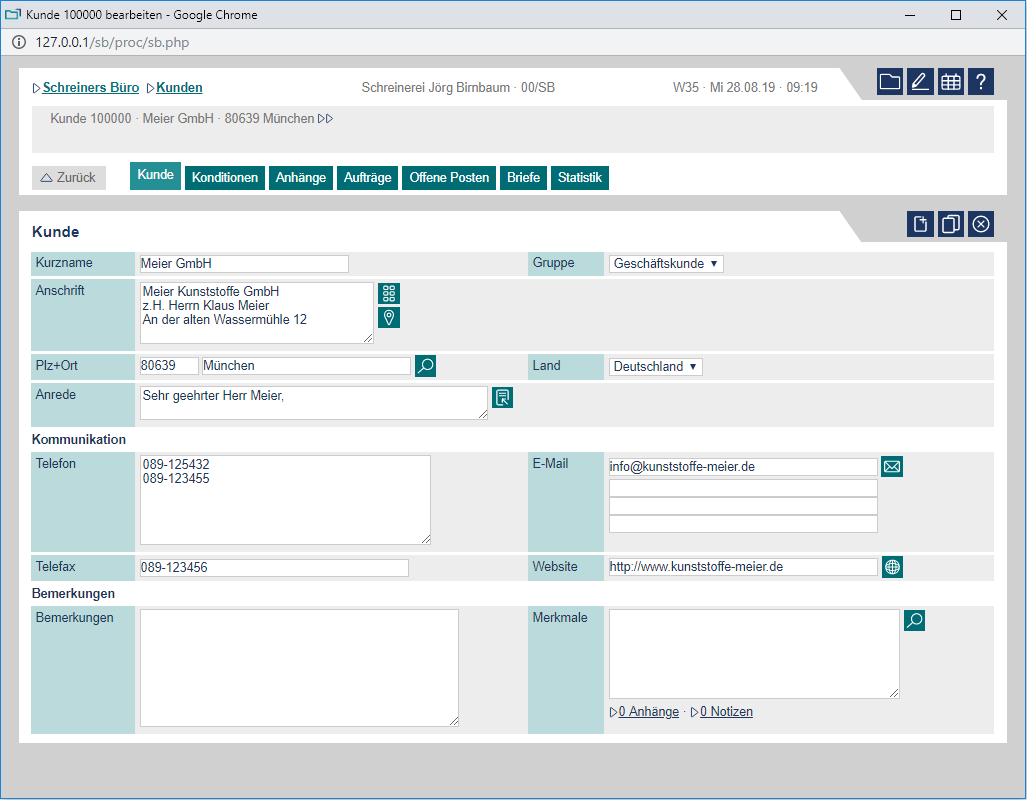The height and width of the screenshot is (800, 1027).
Task: Open the Land dropdown showing Deutschland
Action: click(655, 367)
